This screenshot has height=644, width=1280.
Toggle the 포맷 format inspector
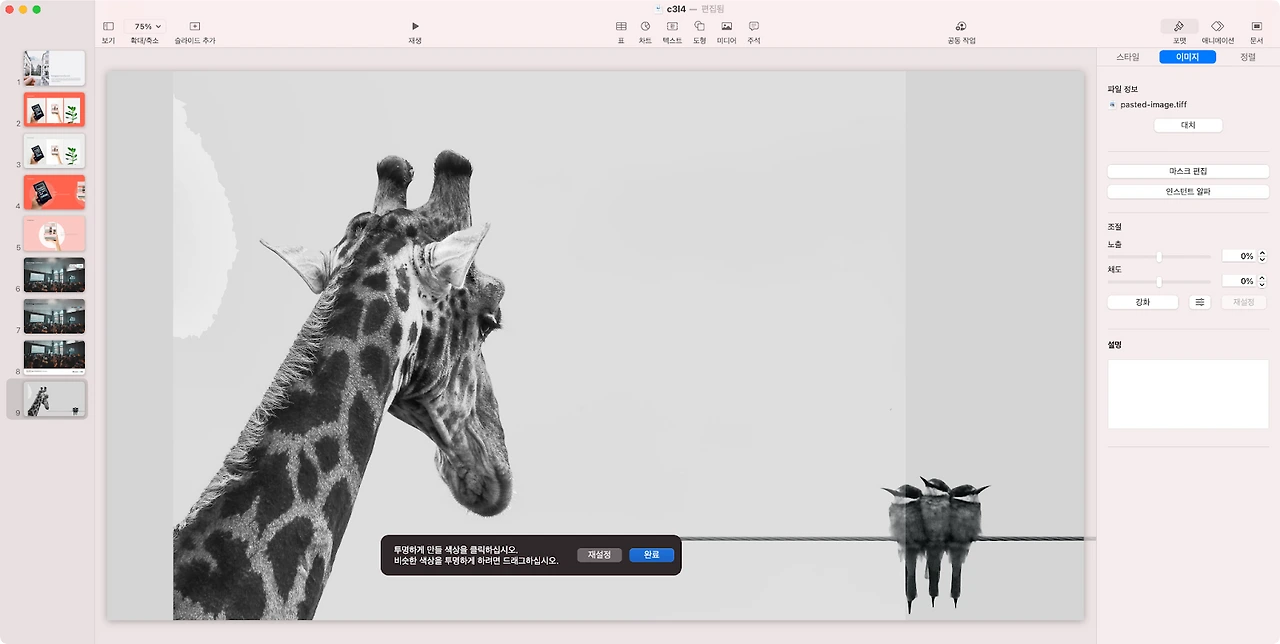click(x=1179, y=26)
